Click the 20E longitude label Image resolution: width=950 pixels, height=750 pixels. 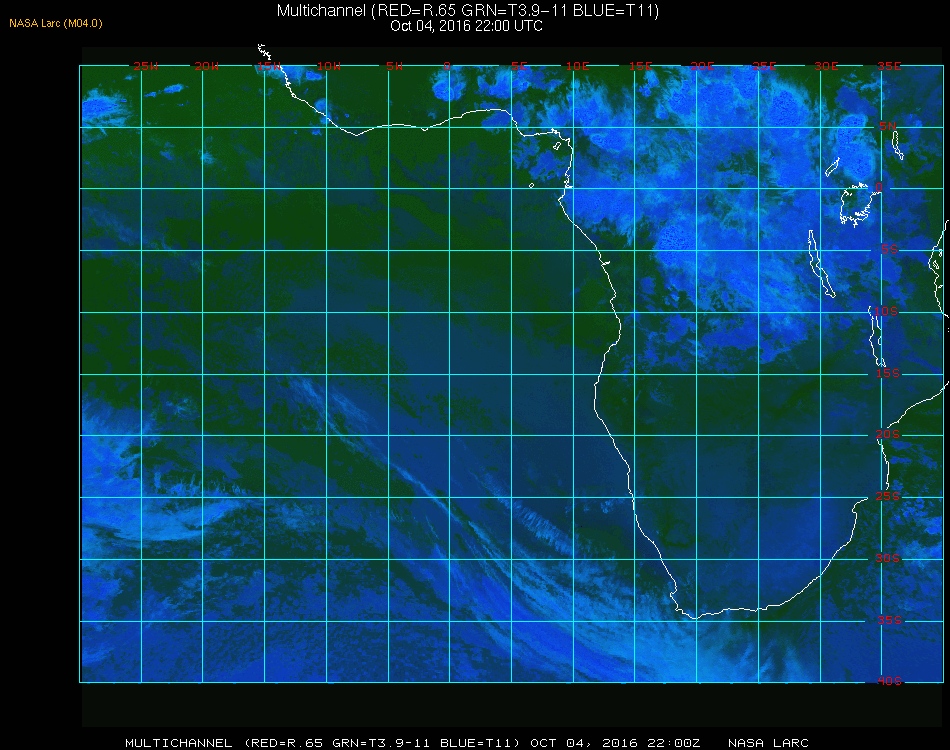click(x=702, y=66)
